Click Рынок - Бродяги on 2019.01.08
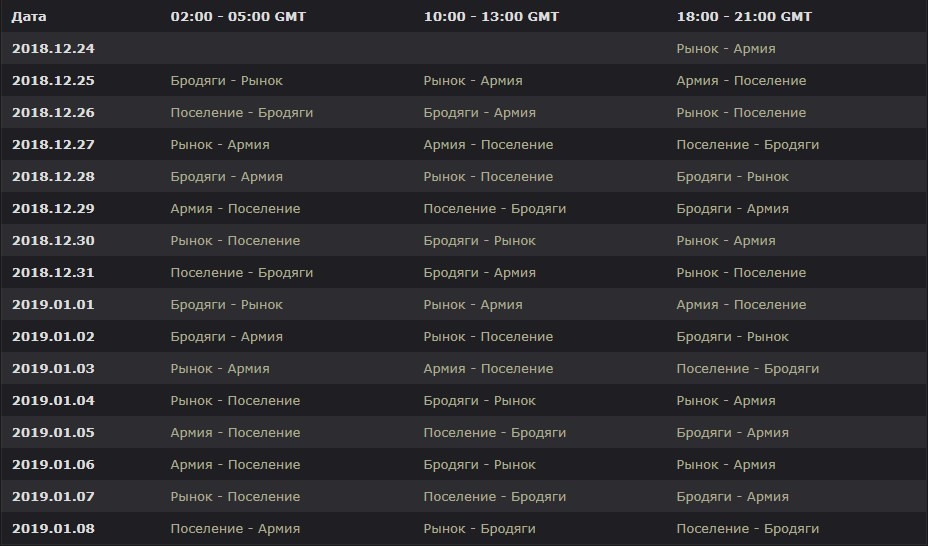Viewport: 928px width, 546px height. coord(479,528)
